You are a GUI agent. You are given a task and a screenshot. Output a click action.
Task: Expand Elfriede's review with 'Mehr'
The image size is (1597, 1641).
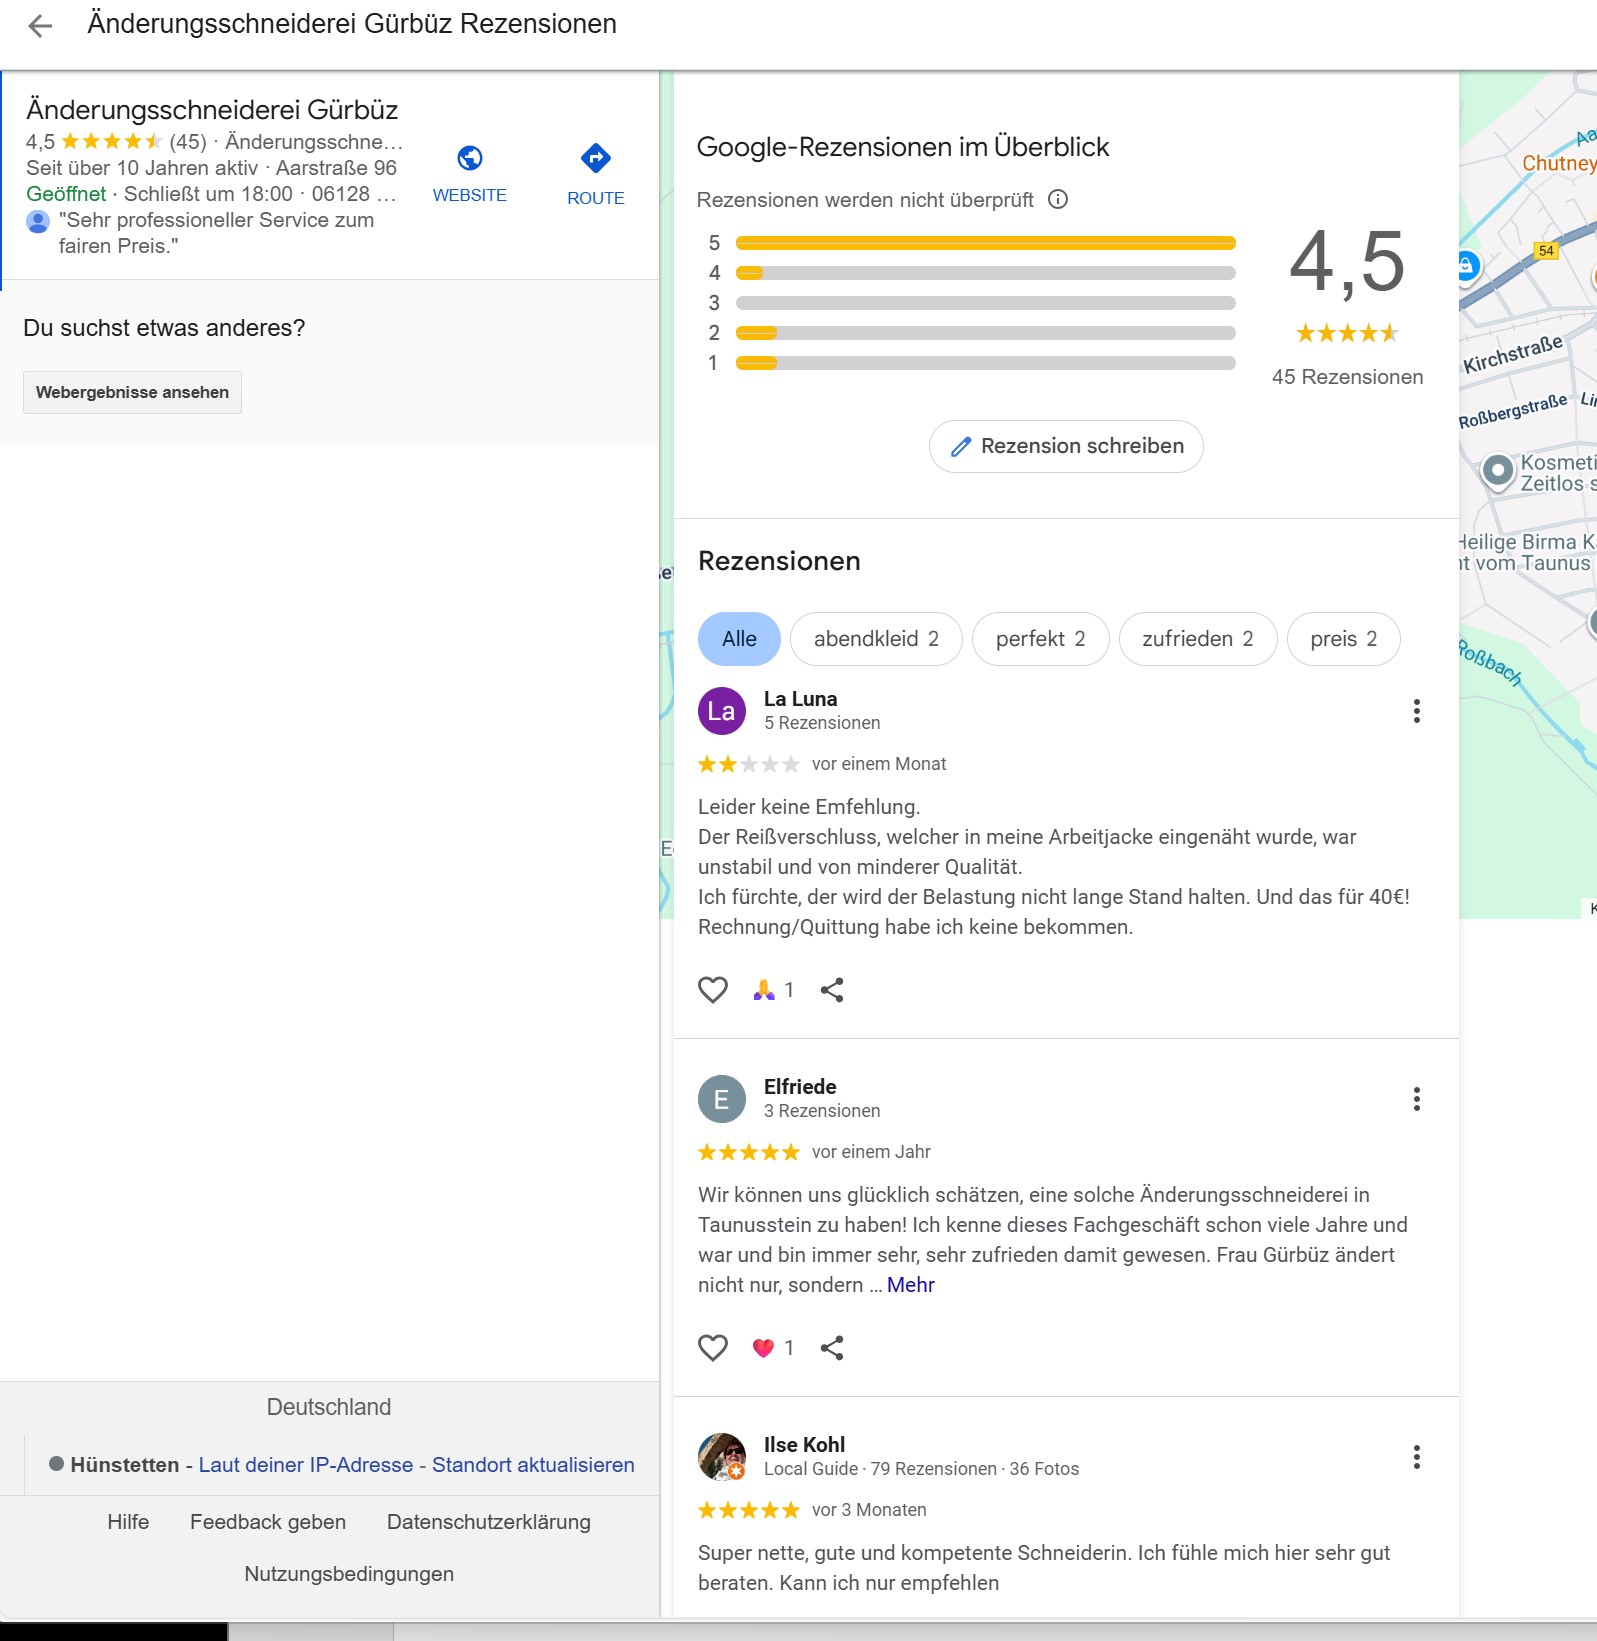coord(910,1285)
